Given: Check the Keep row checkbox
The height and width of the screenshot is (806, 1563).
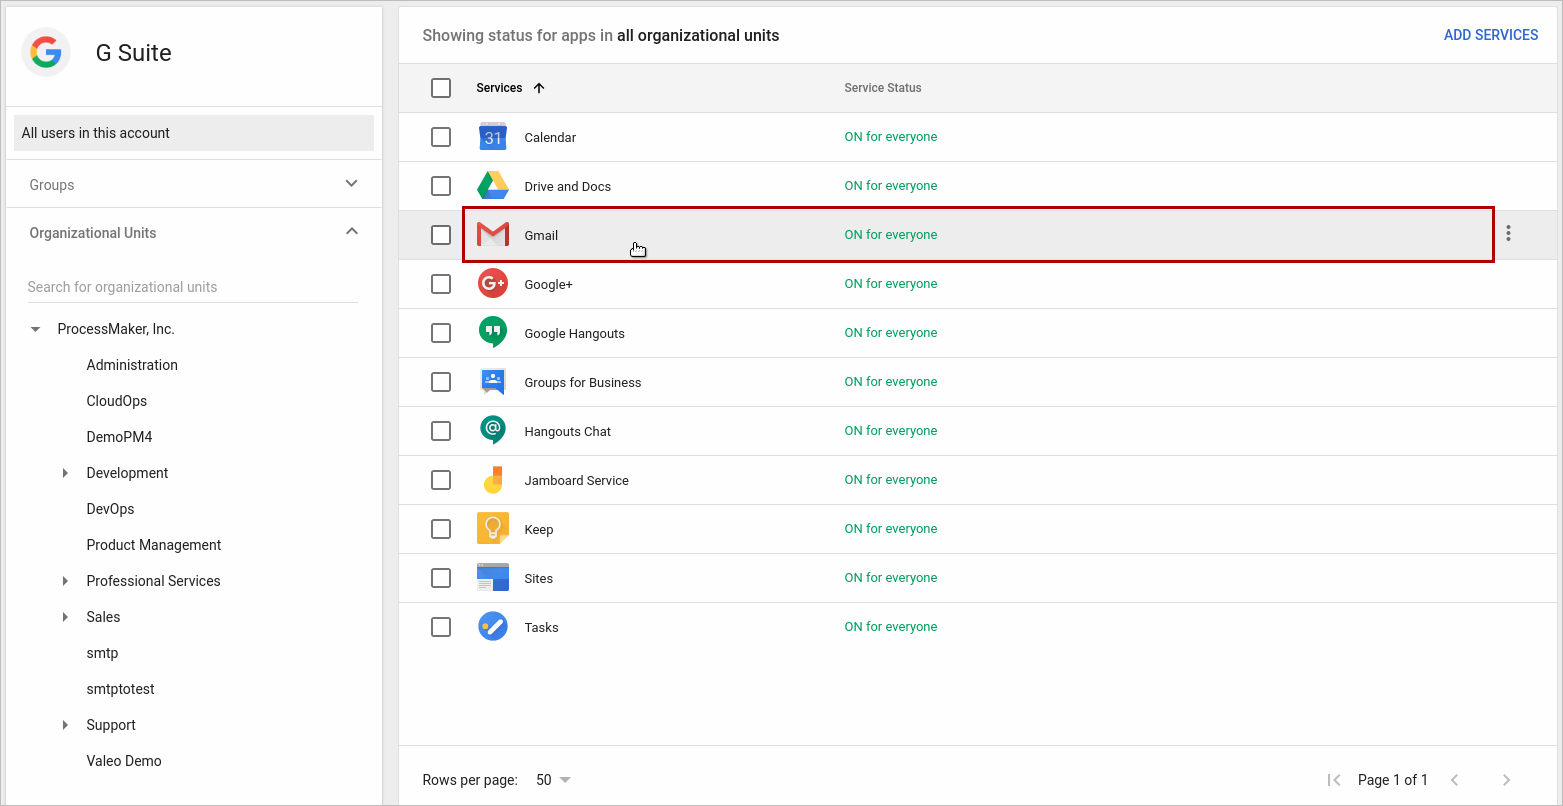Looking at the screenshot, I should 441,529.
